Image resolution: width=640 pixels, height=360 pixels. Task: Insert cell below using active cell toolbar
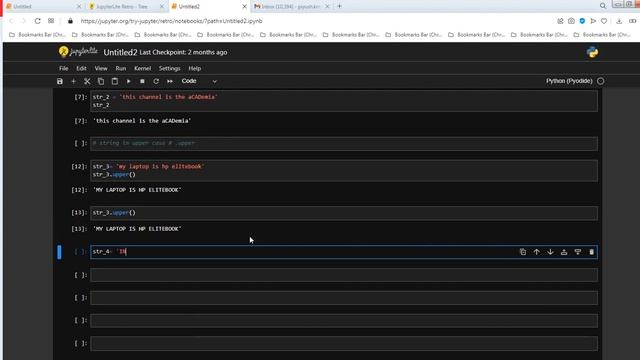[578, 252]
